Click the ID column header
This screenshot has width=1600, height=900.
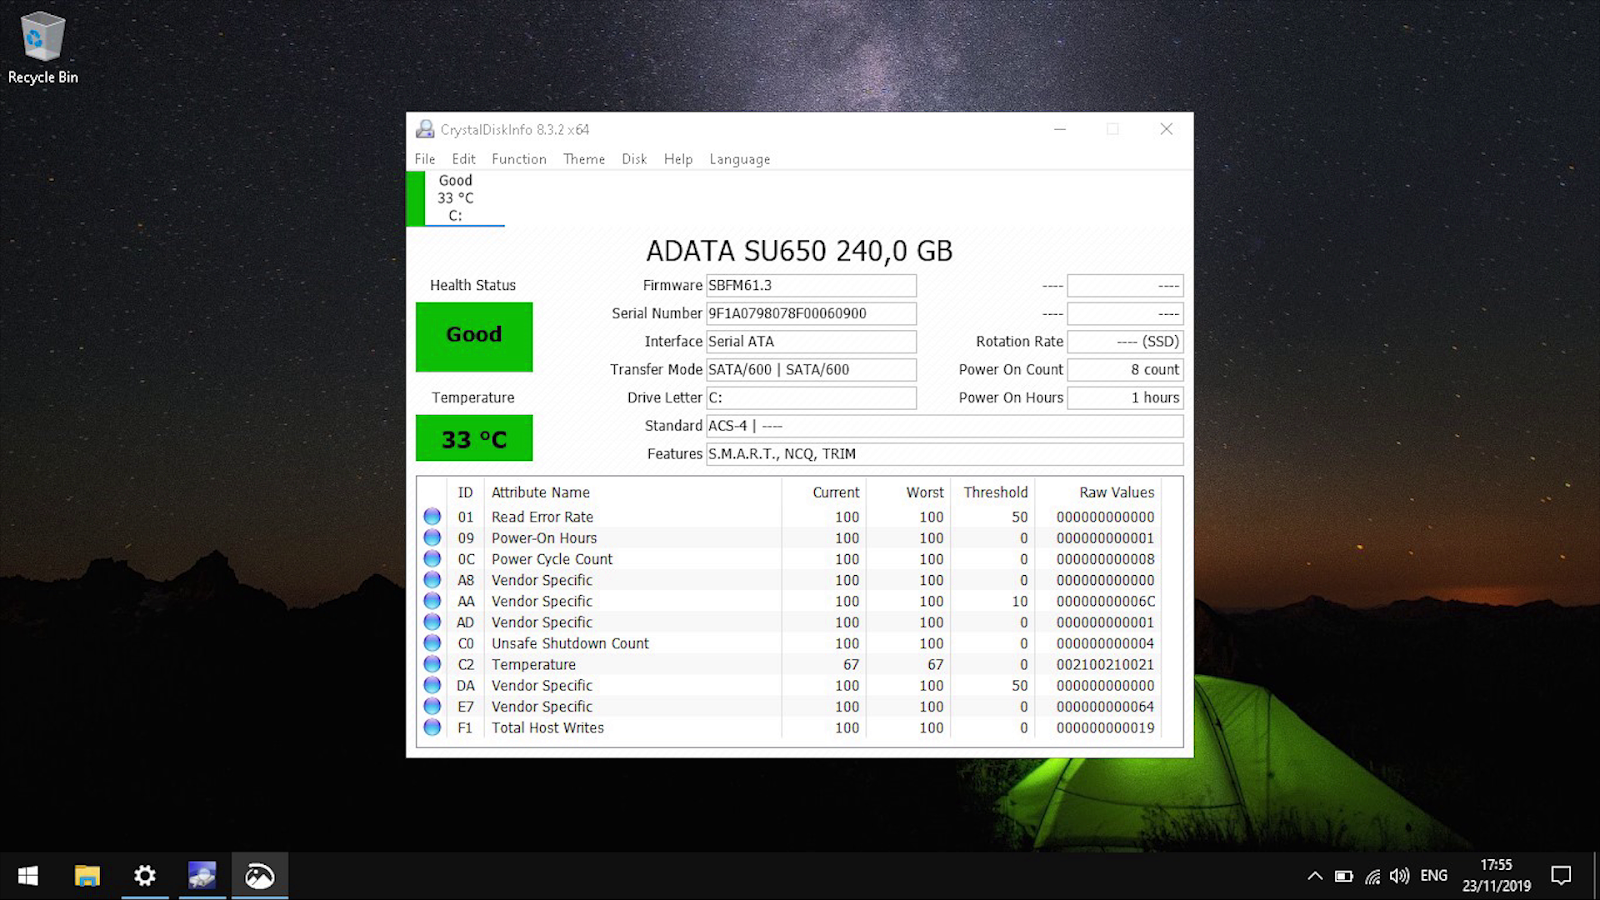point(465,492)
